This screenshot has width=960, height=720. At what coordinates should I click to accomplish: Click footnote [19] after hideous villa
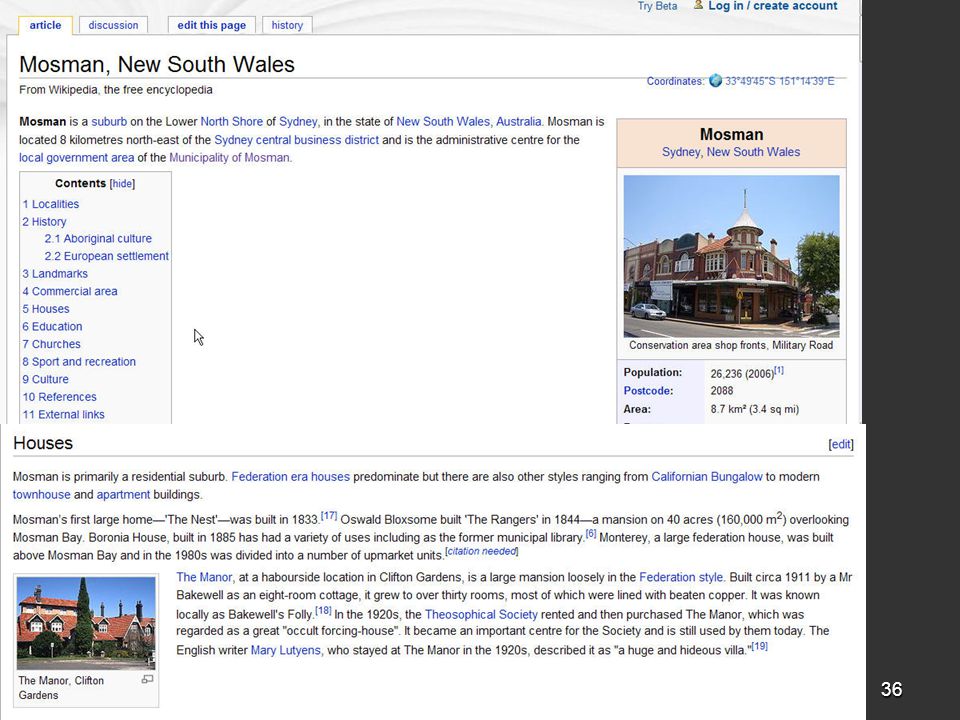pos(759,646)
